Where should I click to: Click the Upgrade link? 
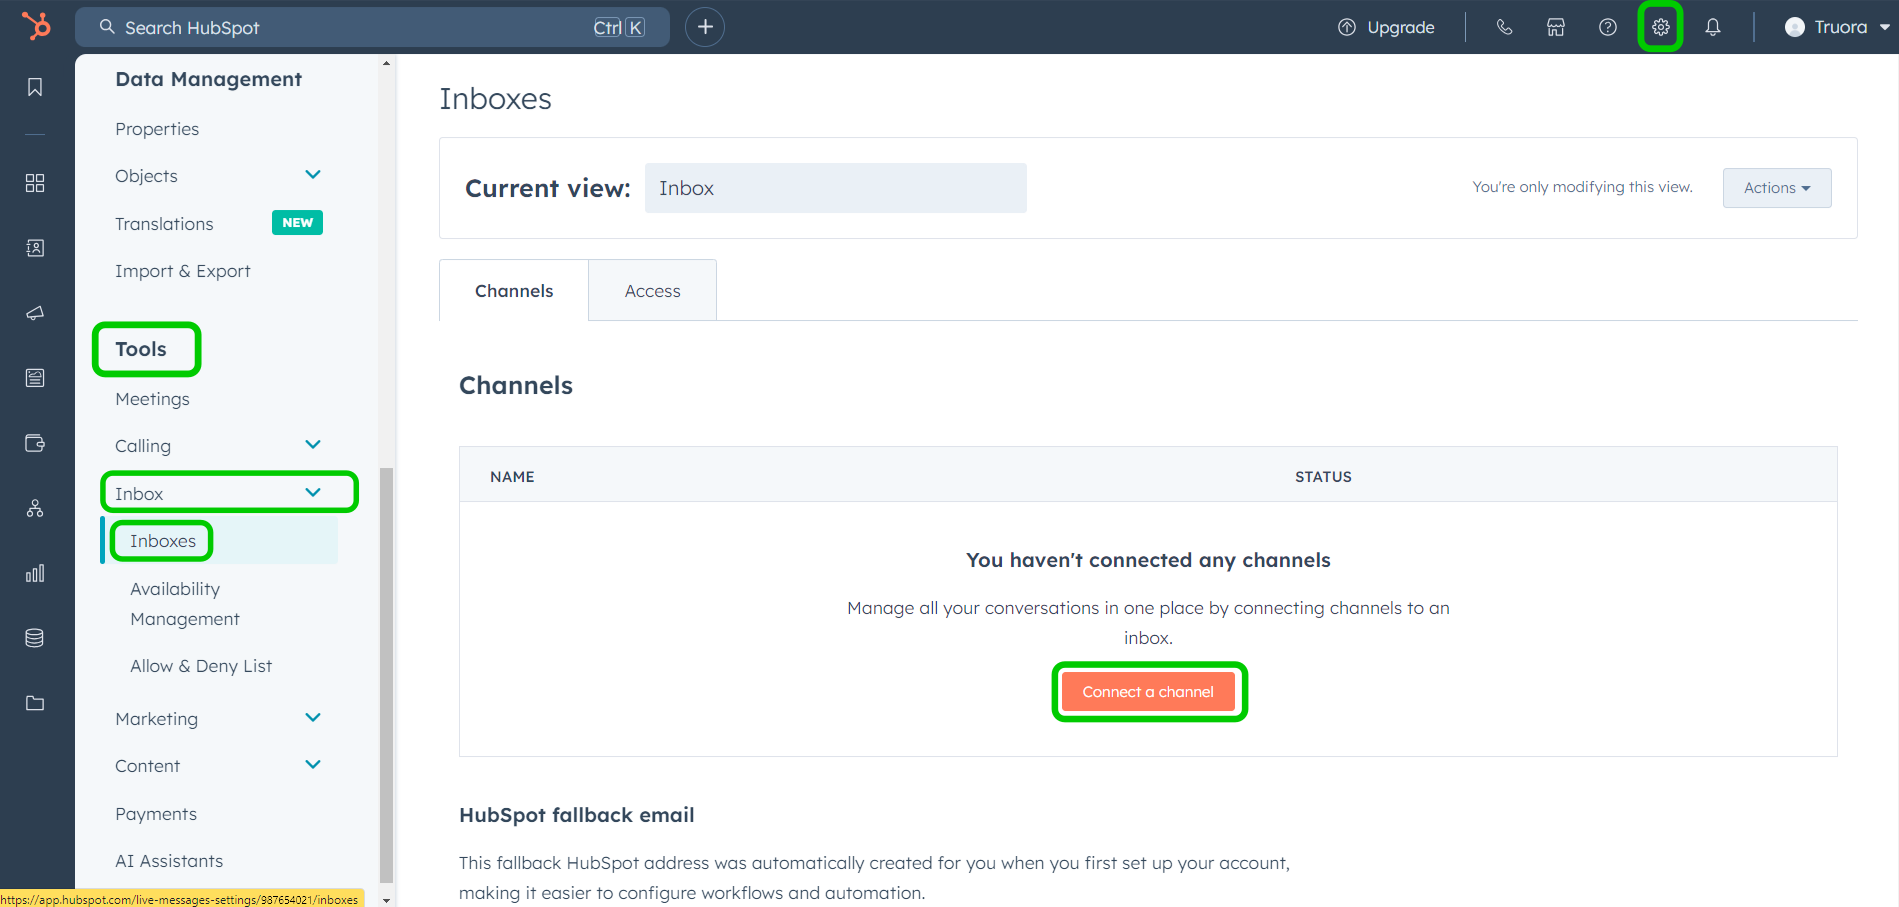(1401, 28)
